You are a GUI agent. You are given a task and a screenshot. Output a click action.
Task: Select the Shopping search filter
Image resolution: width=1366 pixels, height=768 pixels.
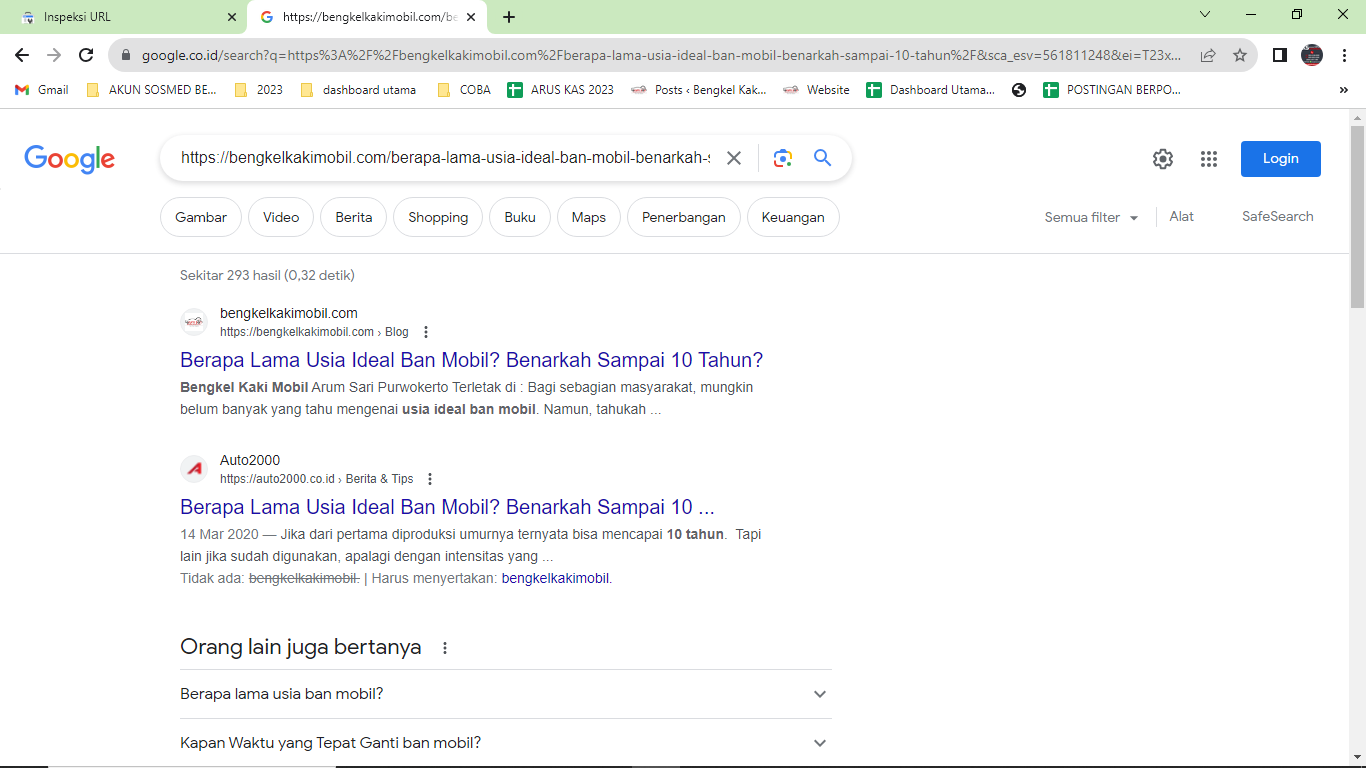click(x=438, y=217)
